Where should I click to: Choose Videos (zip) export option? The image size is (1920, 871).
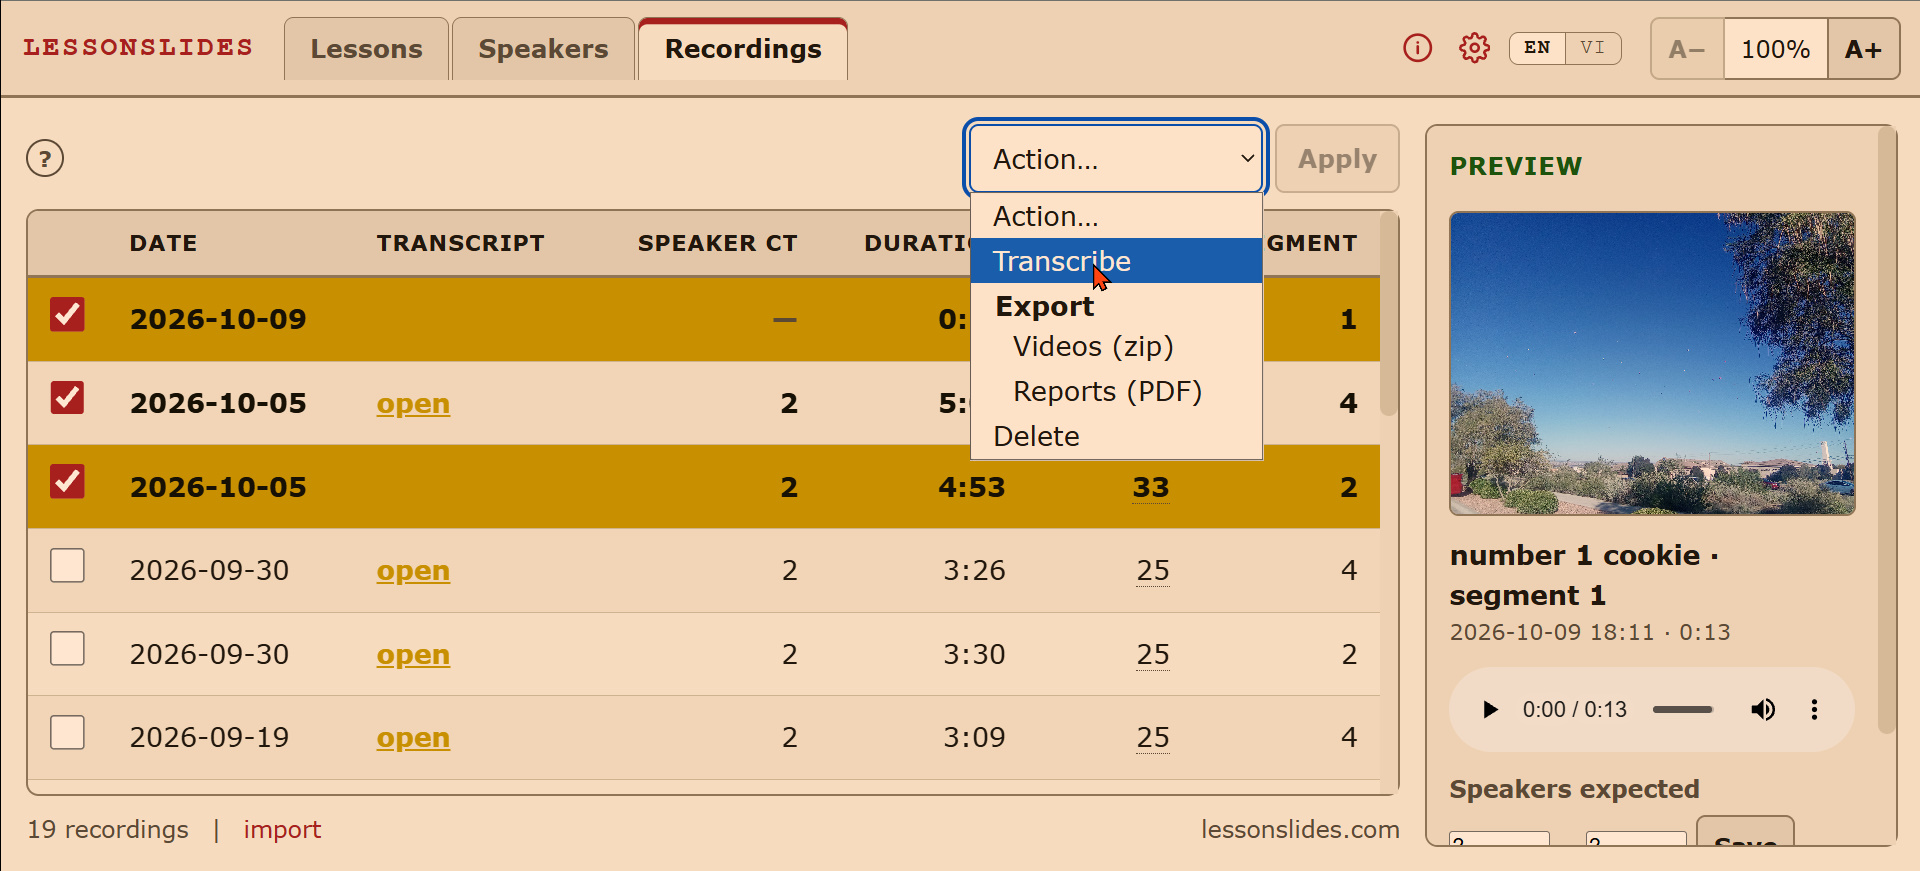tap(1116, 346)
